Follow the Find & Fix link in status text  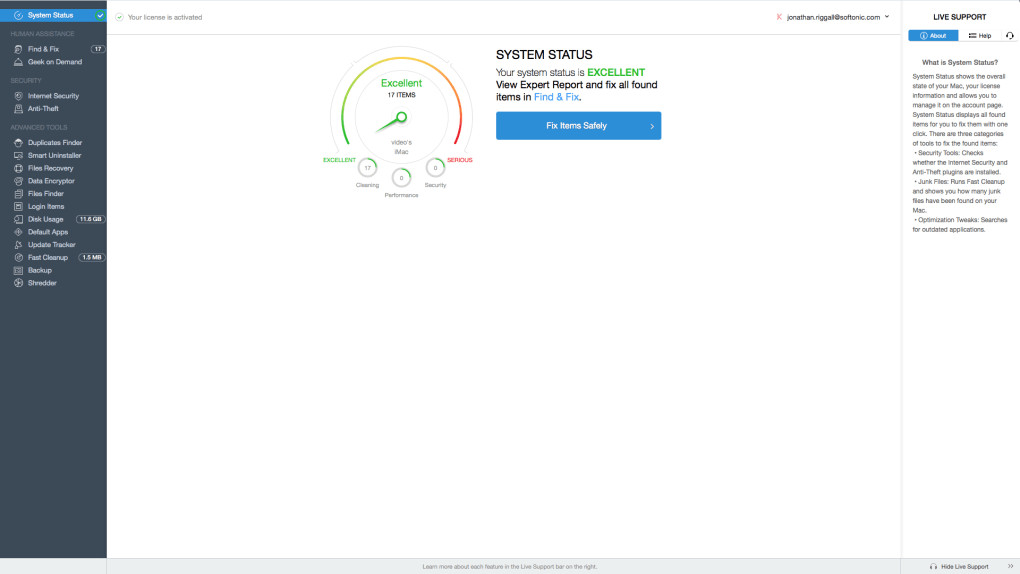pos(556,97)
